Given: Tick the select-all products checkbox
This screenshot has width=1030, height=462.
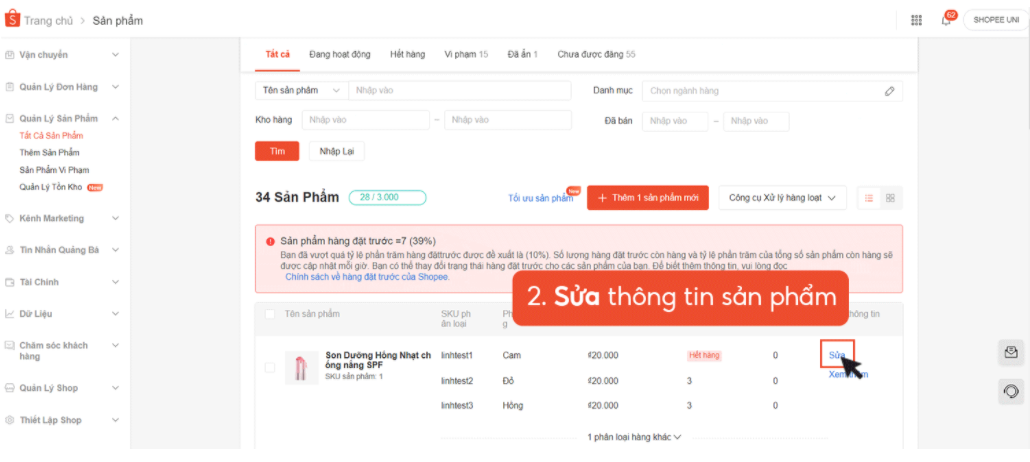Looking at the screenshot, I should pyautogui.click(x=270, y=315).
